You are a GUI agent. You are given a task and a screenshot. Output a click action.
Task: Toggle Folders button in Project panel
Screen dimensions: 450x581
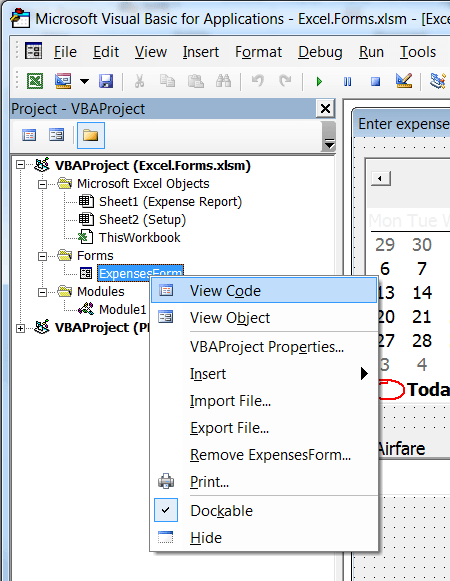click(91, 135)
